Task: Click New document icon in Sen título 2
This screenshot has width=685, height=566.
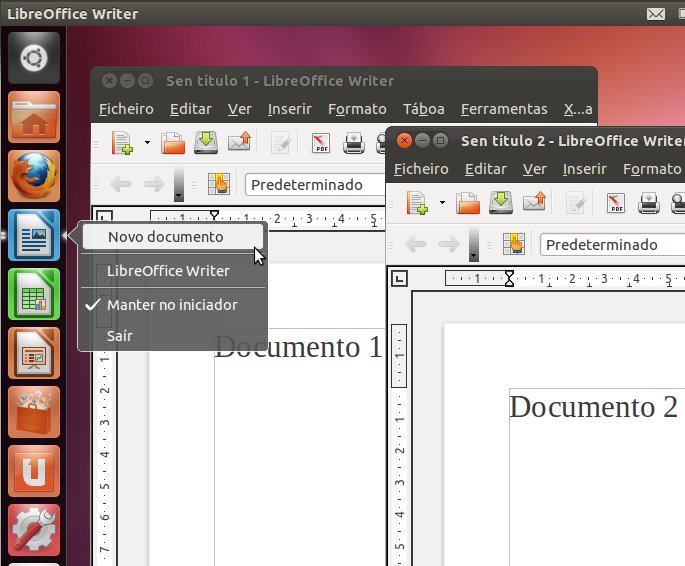Action: [x=417, y=203]
